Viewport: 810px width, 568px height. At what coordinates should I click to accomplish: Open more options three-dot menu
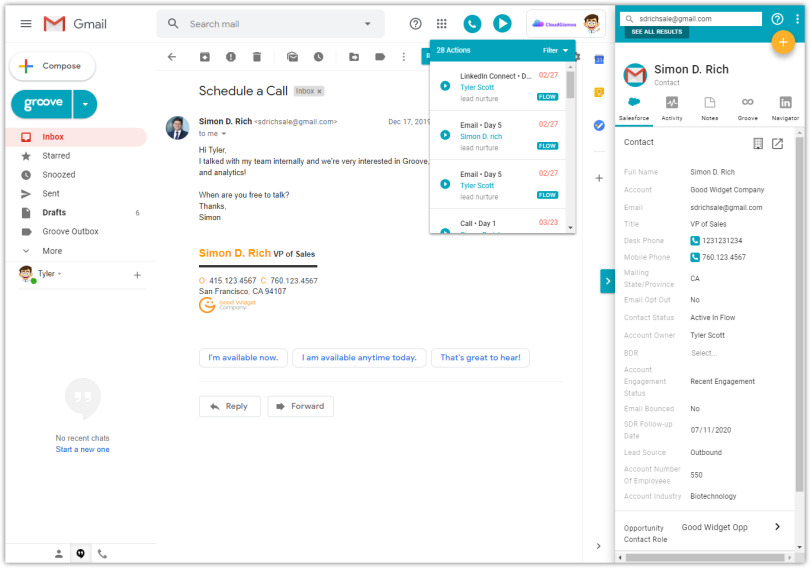click(404, 57)
